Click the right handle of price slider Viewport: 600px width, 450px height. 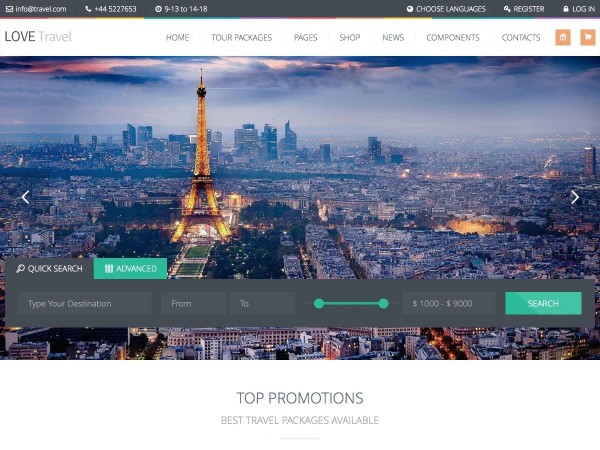(x=383, y=304)
